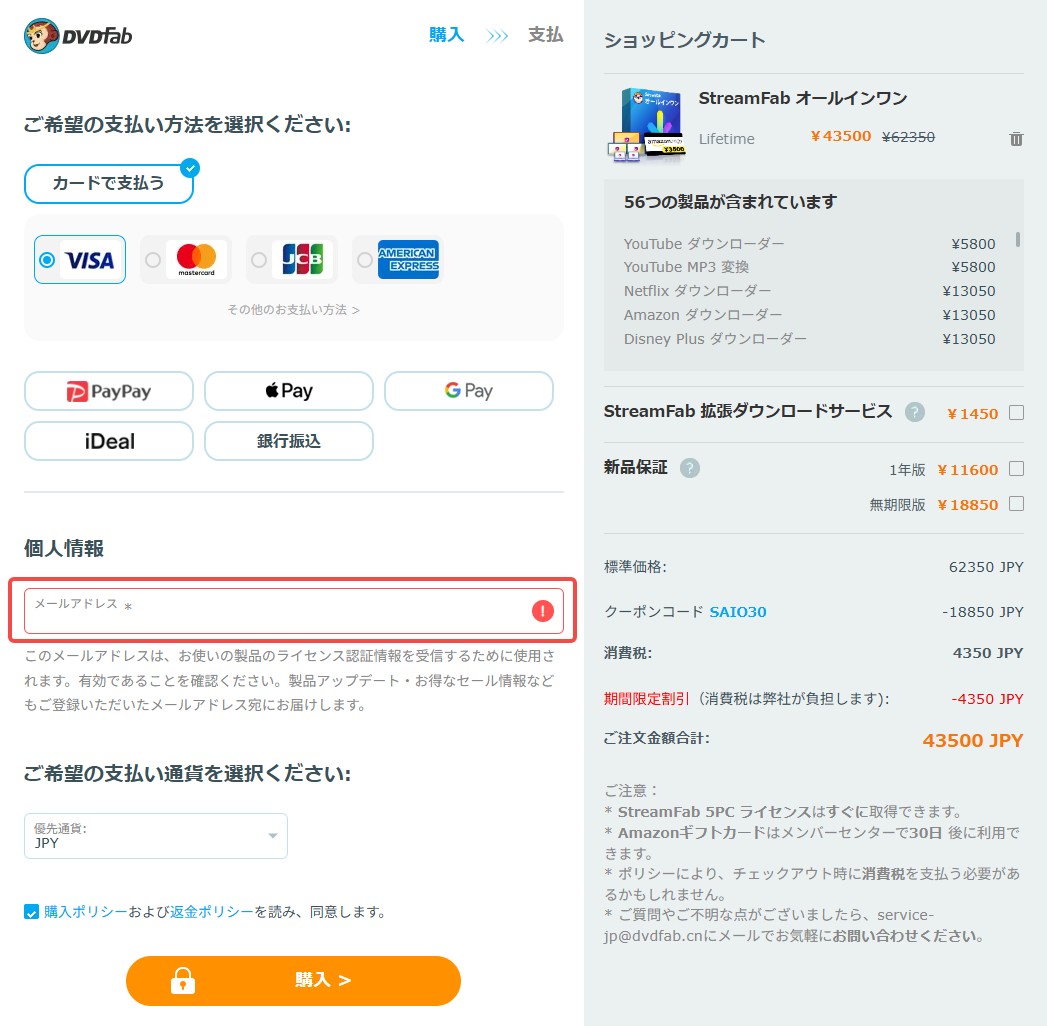Click the 購入 step tab
Screen dimensions: 1047x1026
[446, 35]
